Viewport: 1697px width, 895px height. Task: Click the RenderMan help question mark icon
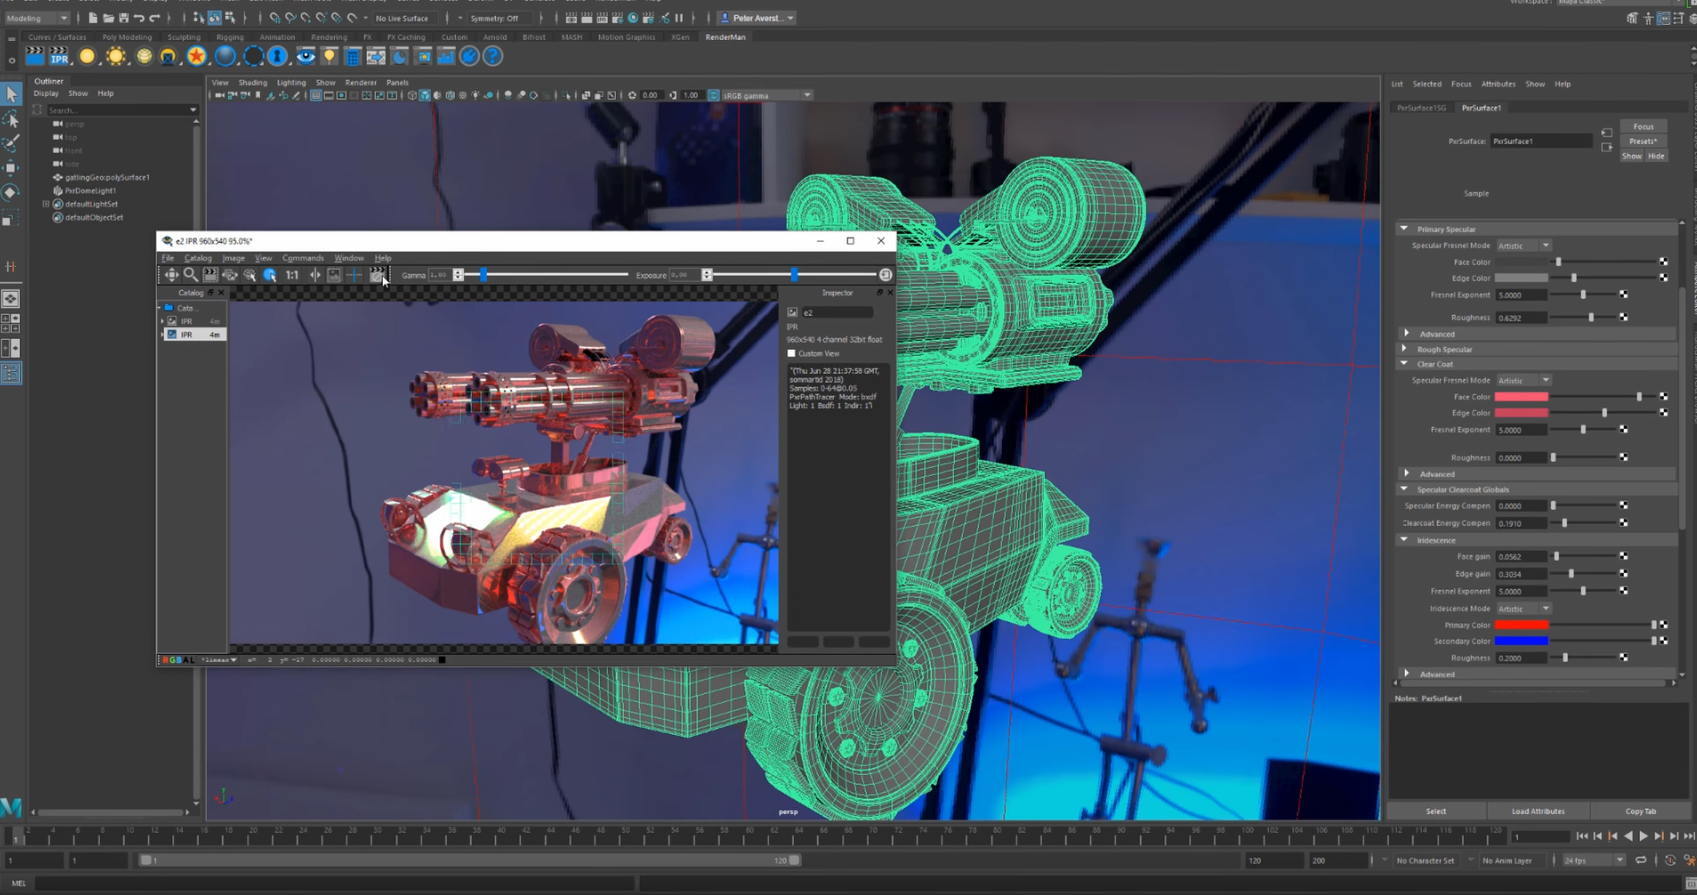click(x=492, y=57)
